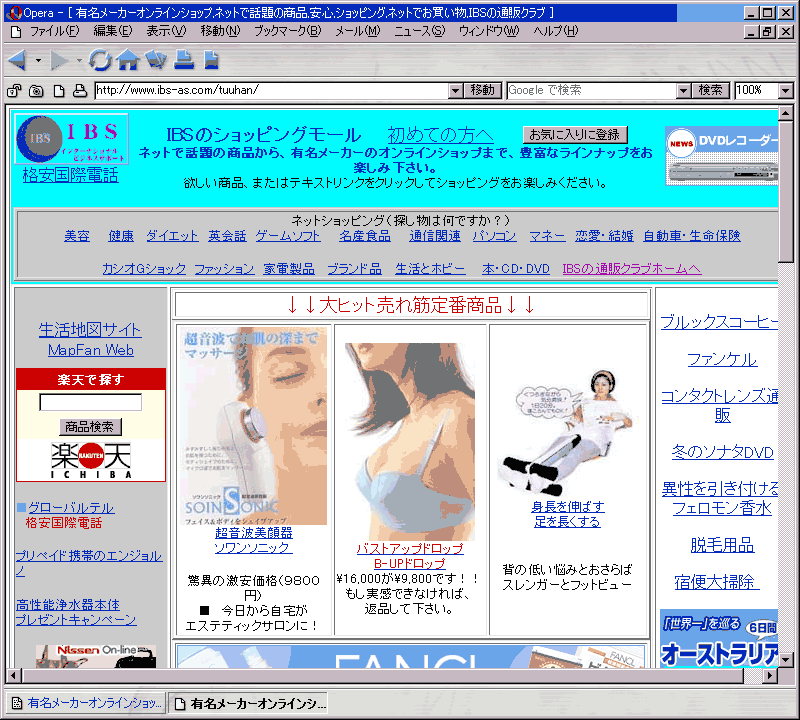The width and height of the screenshot is (800, 720).
Task: Open the 100% zoom level dropdown
Action: 786,91
